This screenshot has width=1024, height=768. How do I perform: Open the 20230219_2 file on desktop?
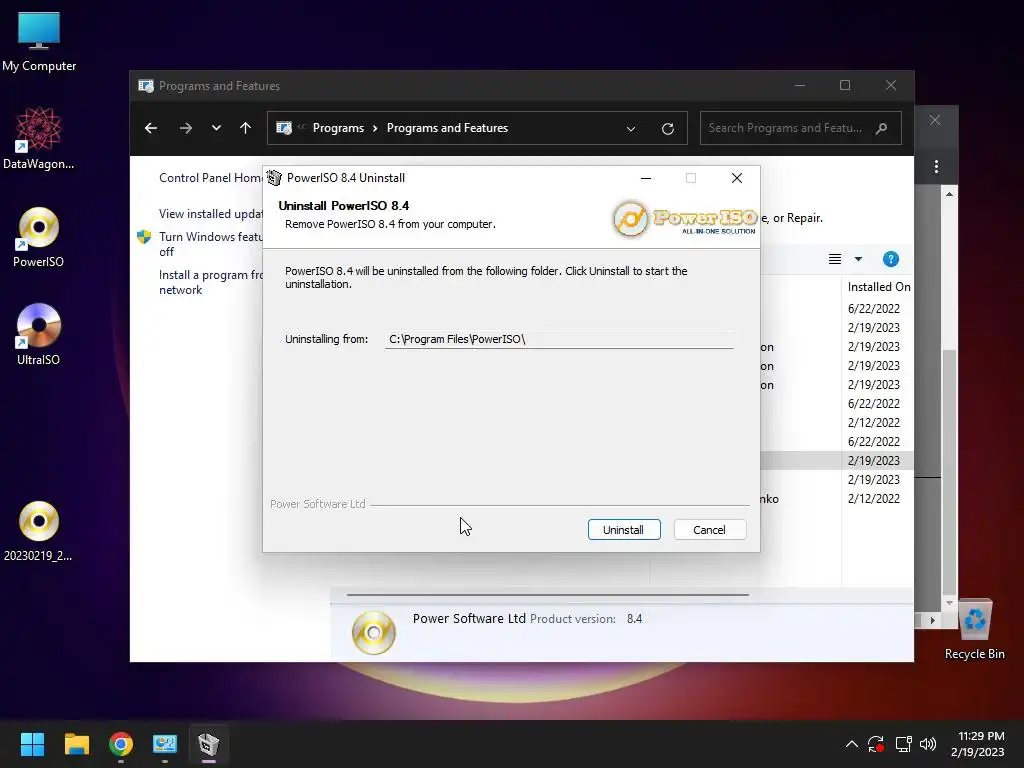pos(39,531)
